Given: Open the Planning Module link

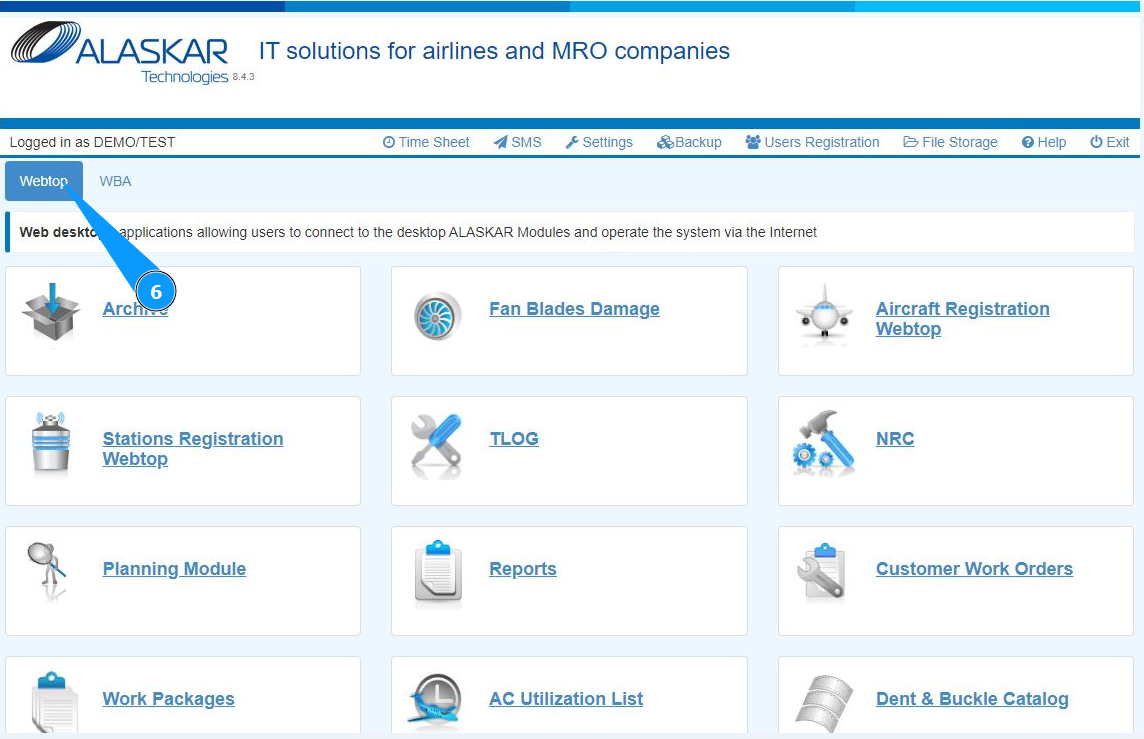Looking at the screenshot, I should point(174,568).
